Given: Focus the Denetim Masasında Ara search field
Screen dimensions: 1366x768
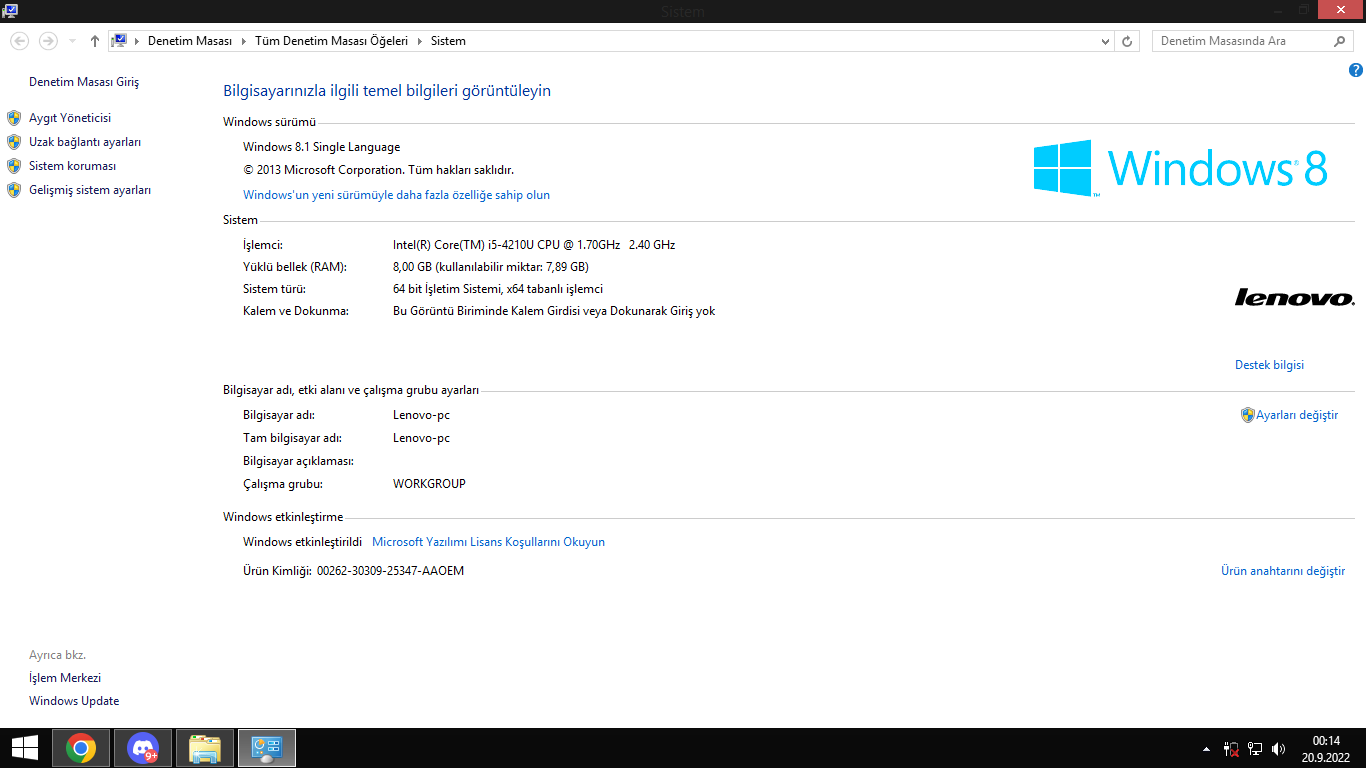Looking at the screenshot, I should pos(1243,41).
